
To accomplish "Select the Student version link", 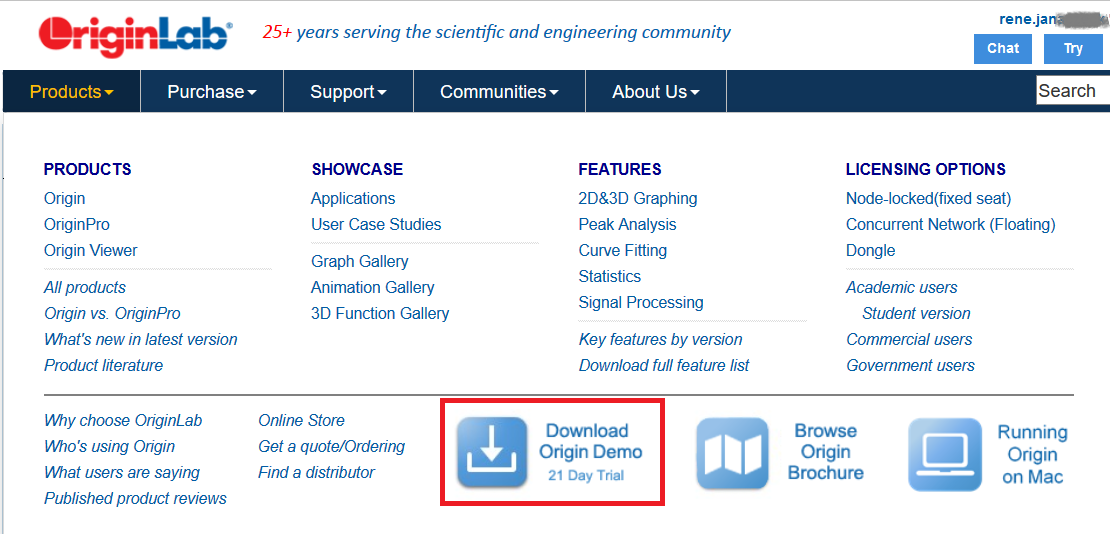I will coord(916,313).
